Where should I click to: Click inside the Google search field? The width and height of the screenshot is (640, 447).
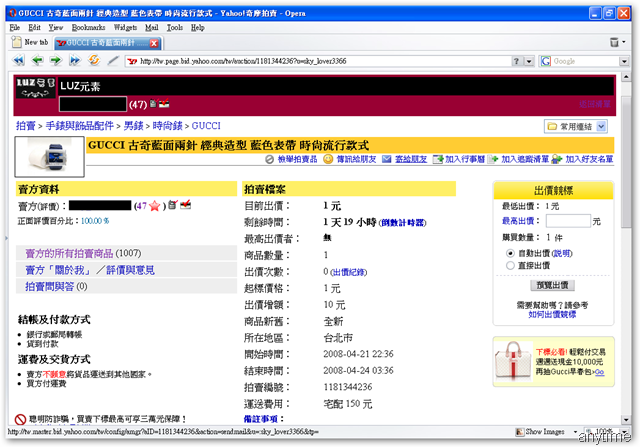coord(585,61)
